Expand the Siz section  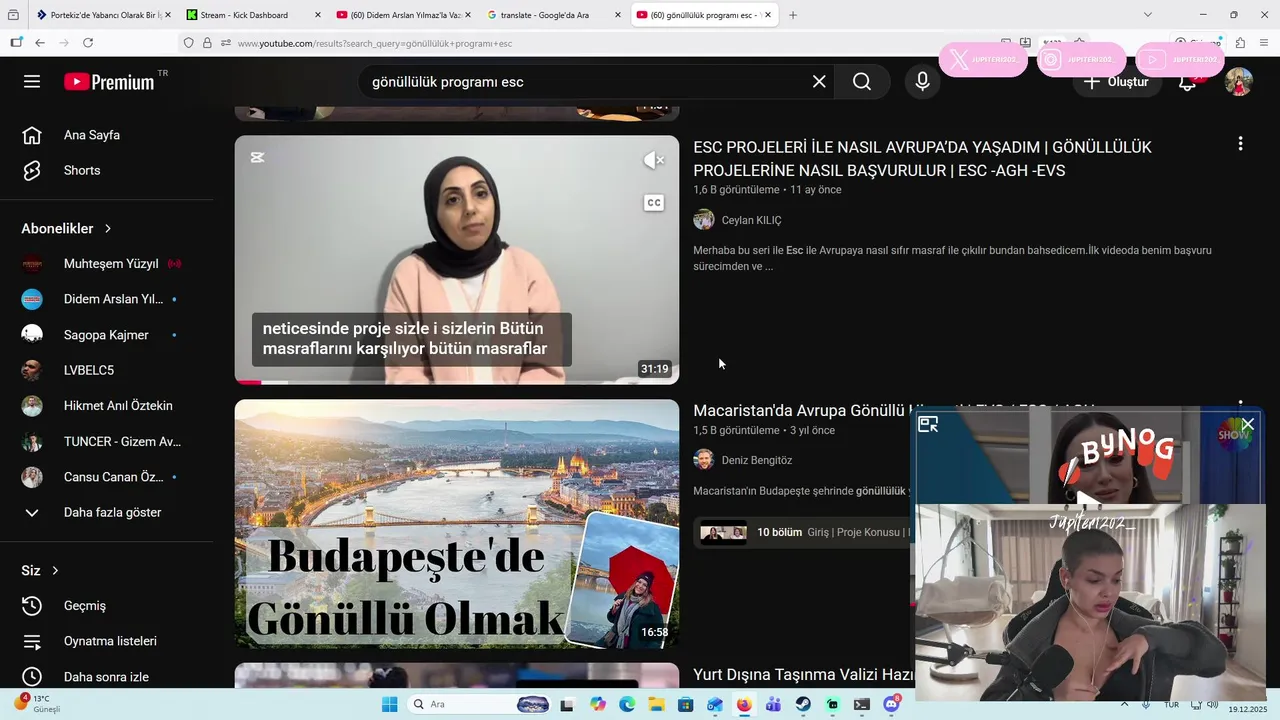[x=40, y=570]
